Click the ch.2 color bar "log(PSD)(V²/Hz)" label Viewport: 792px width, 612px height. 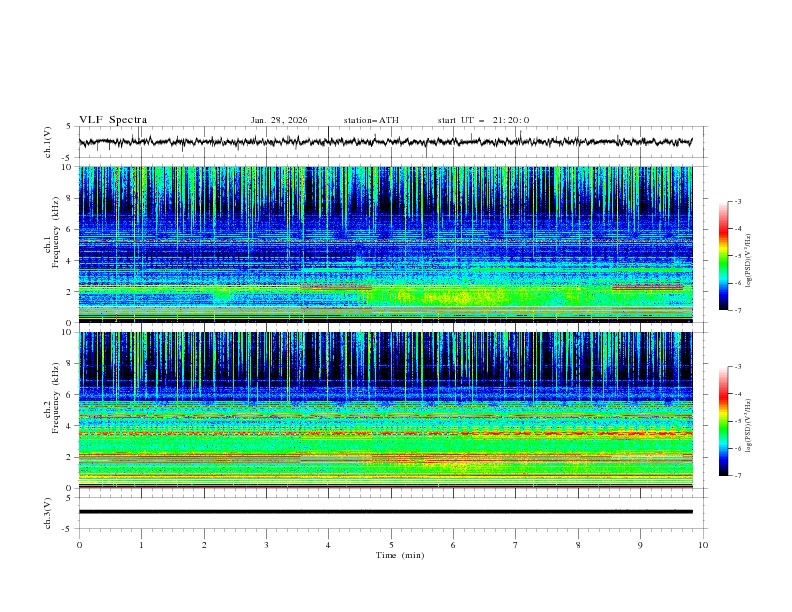pyautogui.click(x=748, y=426)
